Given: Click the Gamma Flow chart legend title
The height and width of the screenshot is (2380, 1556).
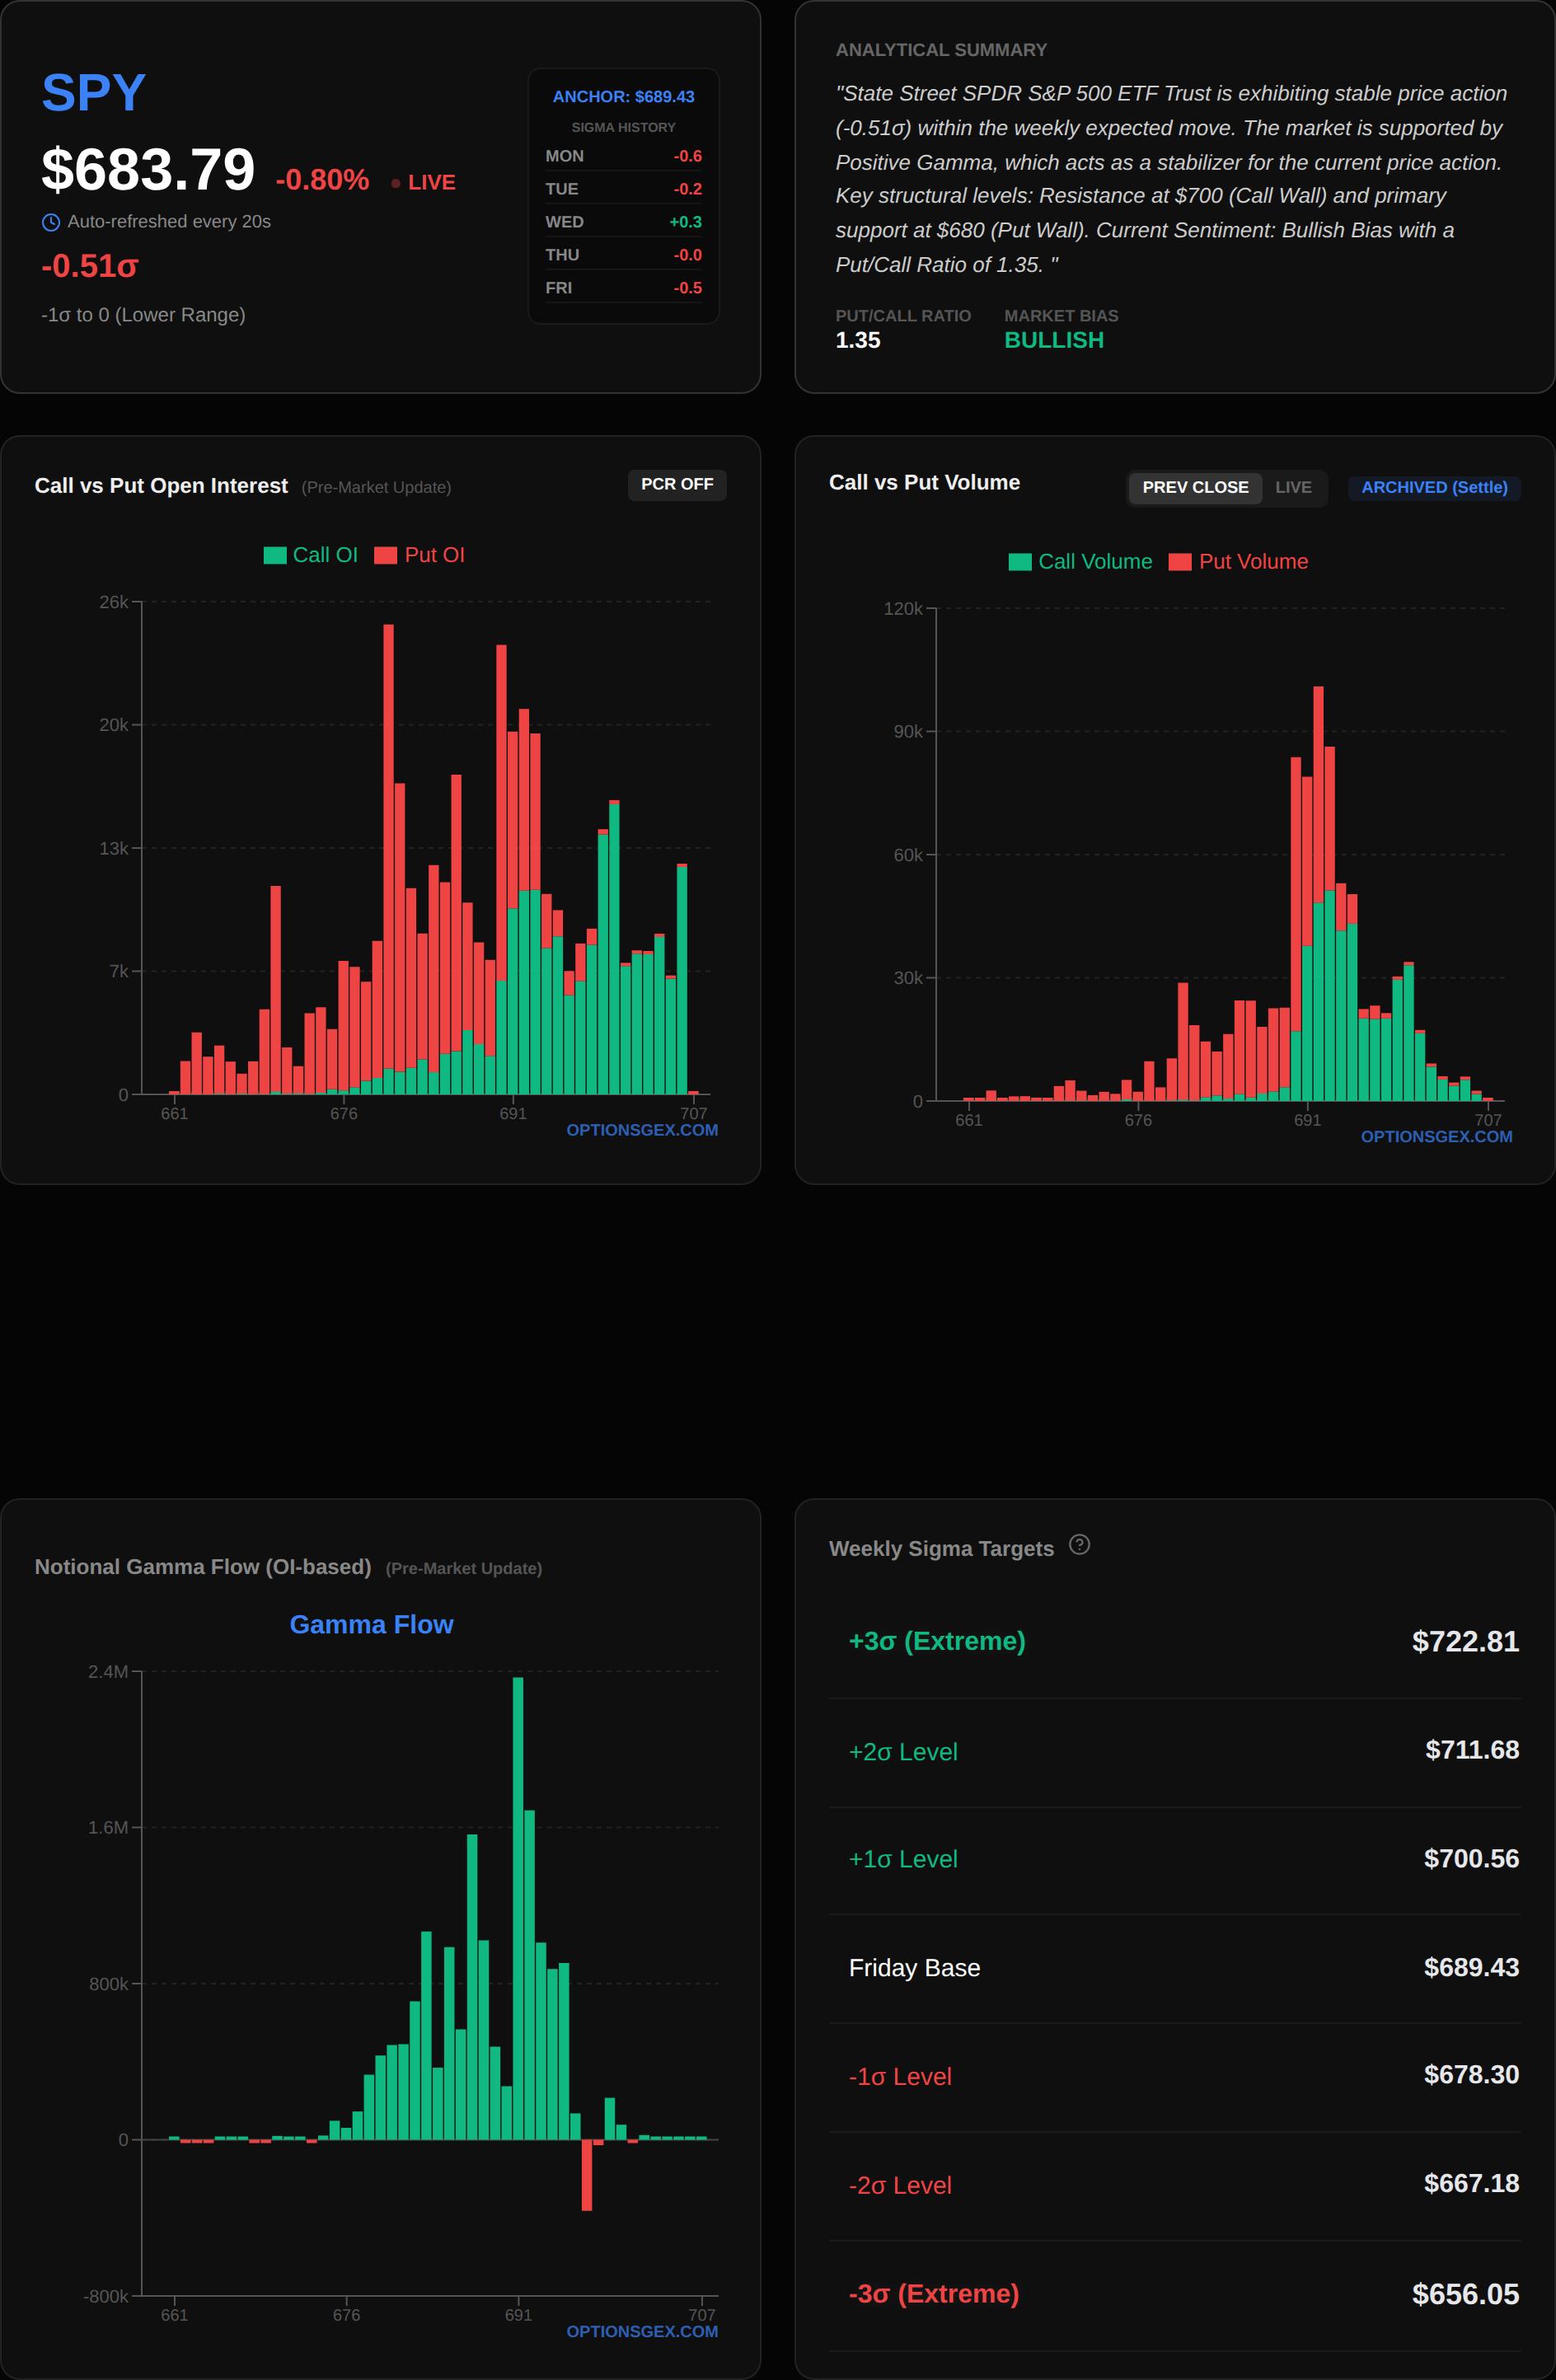Looking at the screenshot, I should pyautogui.click(x=371, y=1625).
